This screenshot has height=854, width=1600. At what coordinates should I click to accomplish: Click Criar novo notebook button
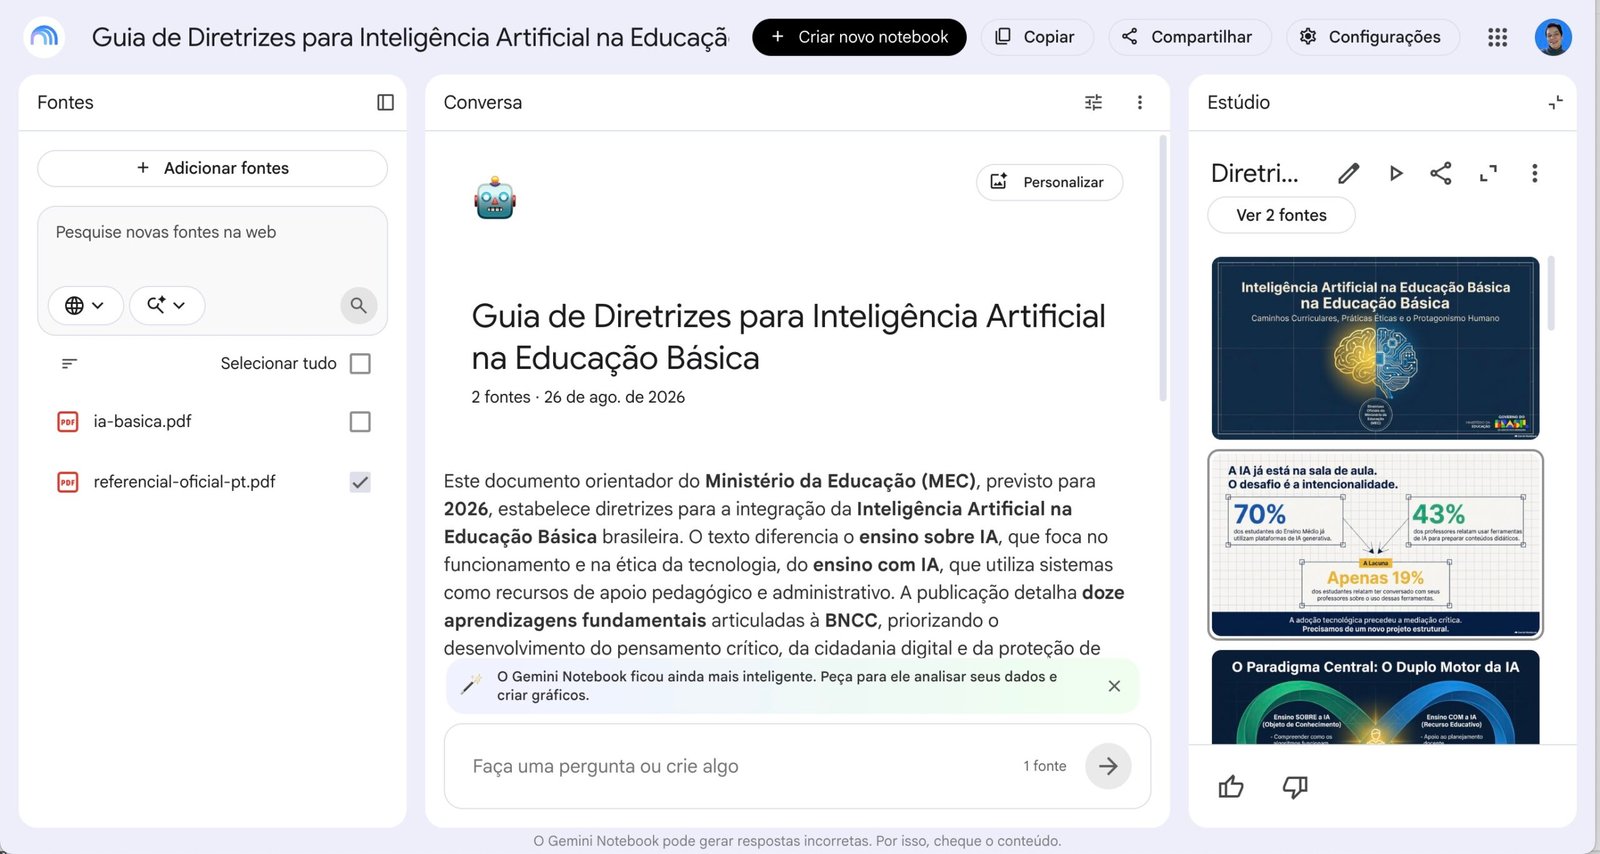click(859, 37)
